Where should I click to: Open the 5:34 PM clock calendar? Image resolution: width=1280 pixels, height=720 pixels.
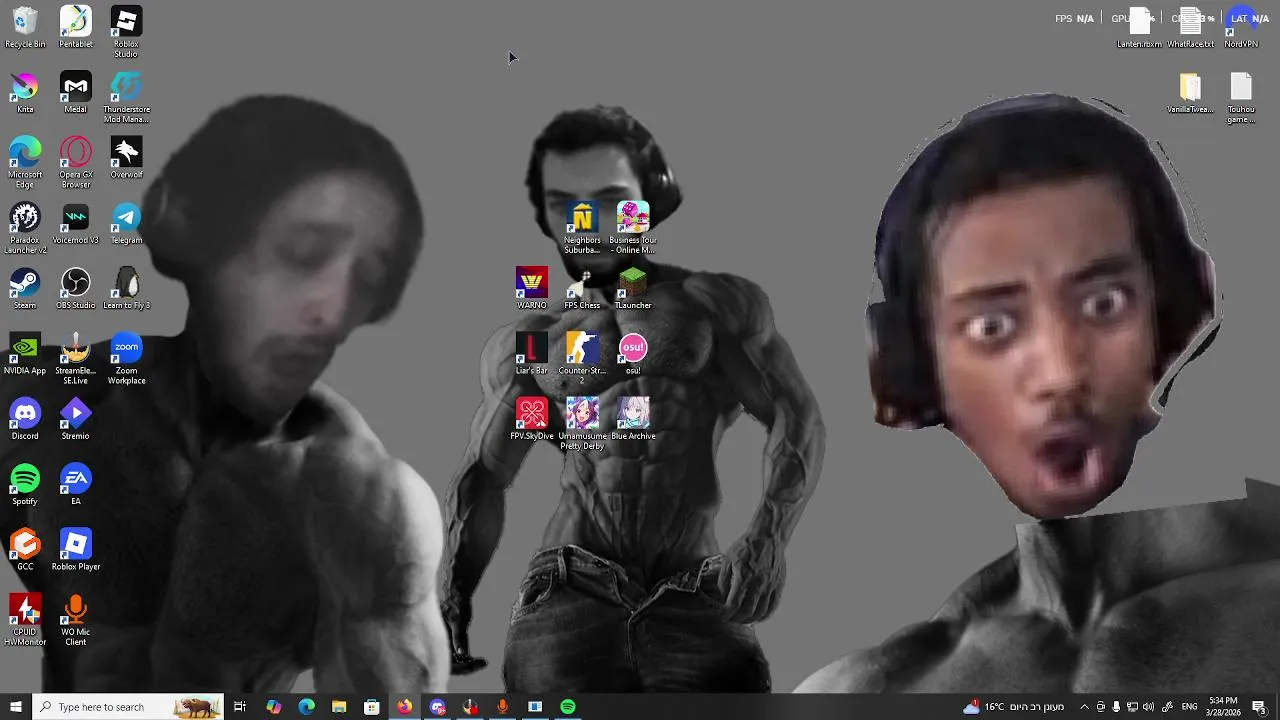tap(1223, 707)
